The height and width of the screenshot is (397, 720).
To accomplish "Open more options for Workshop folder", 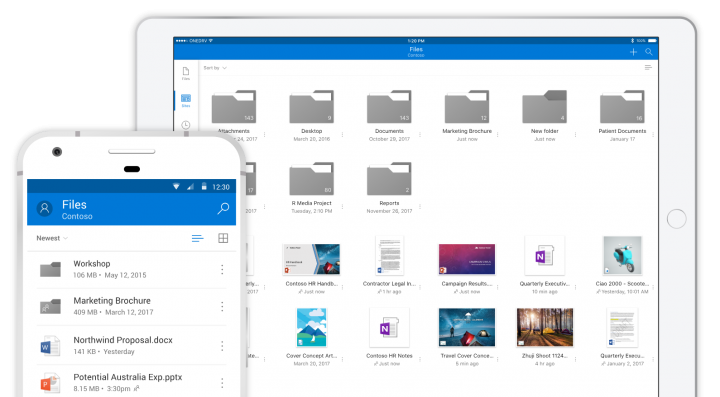I will coord(222,269).
